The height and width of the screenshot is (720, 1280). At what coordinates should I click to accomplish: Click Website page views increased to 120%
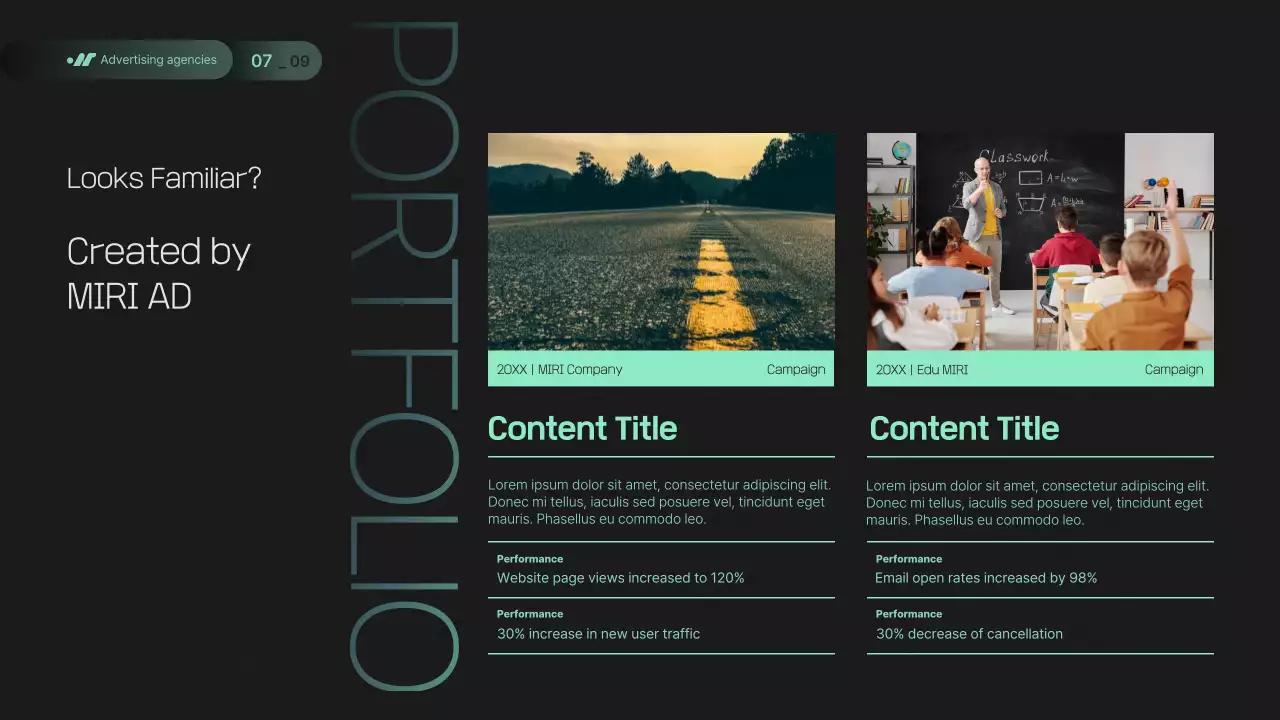point(620,578)
